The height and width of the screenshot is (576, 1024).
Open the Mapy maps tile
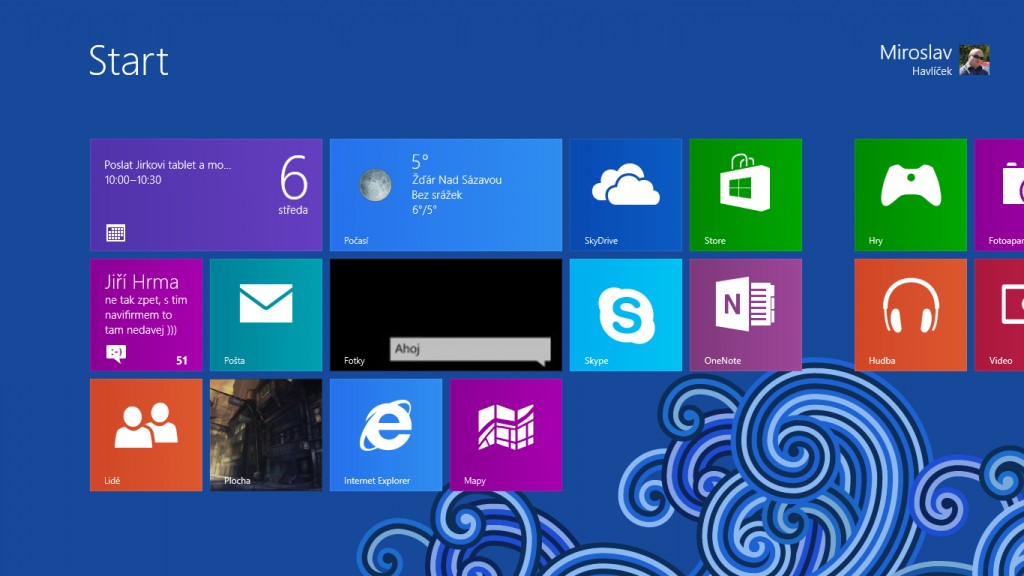pyautogui.click(x=505, y=435)
